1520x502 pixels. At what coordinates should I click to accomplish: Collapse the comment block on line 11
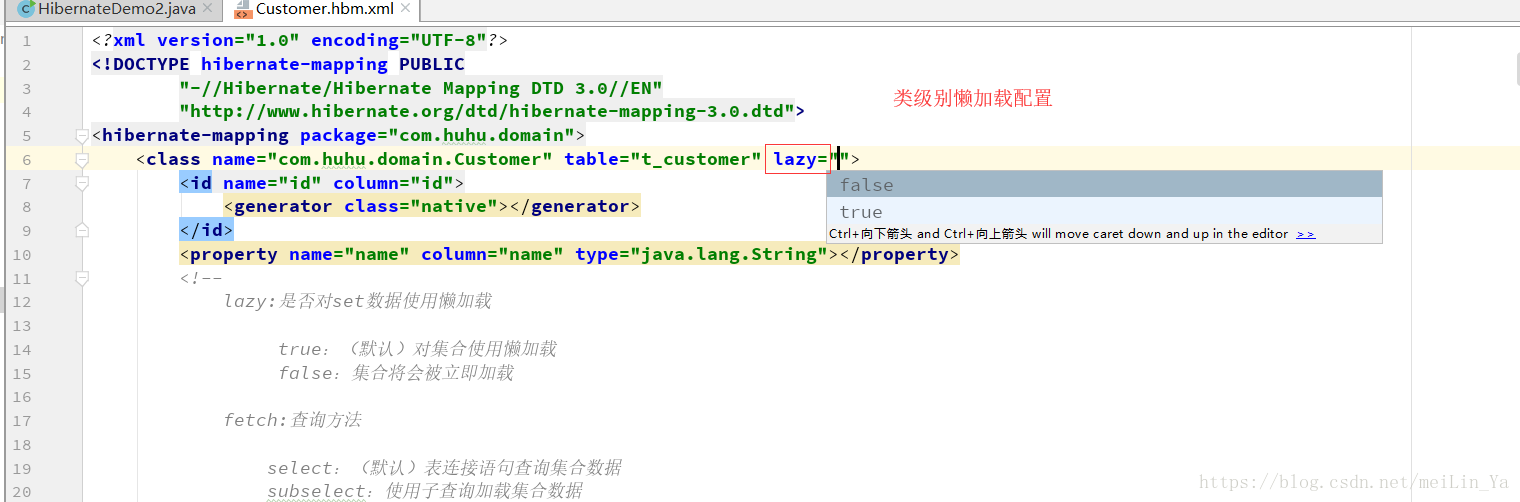[82, 278]
